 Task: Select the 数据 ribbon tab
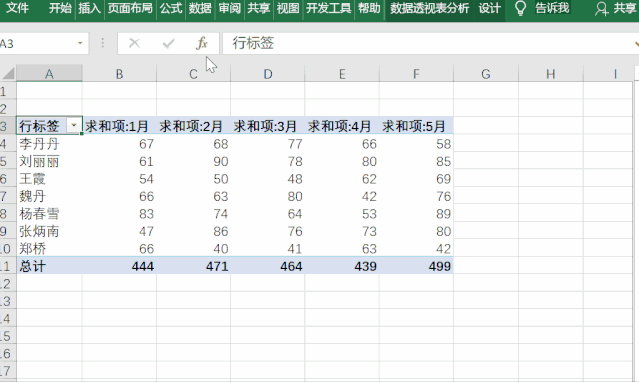(200, 8)
